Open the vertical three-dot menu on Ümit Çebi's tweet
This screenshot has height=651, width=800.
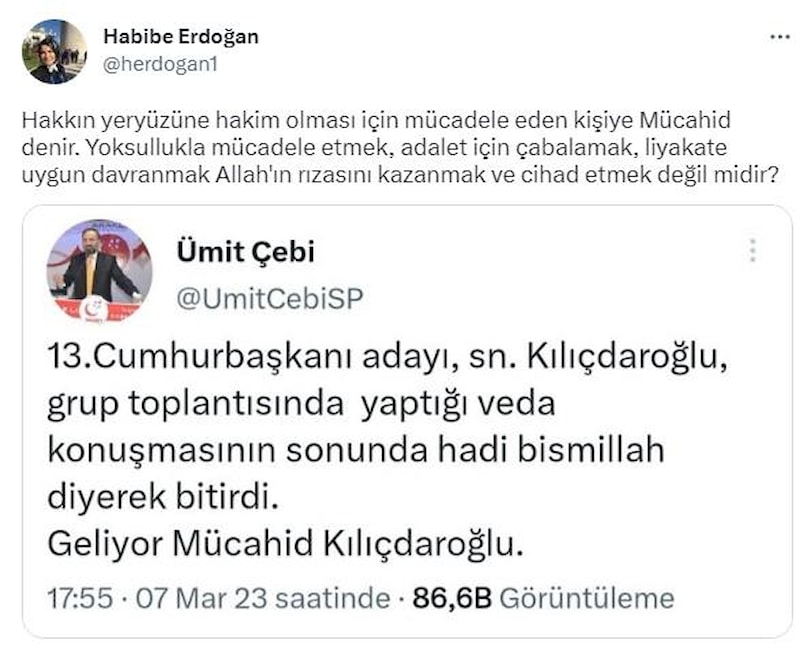(753, 251)
